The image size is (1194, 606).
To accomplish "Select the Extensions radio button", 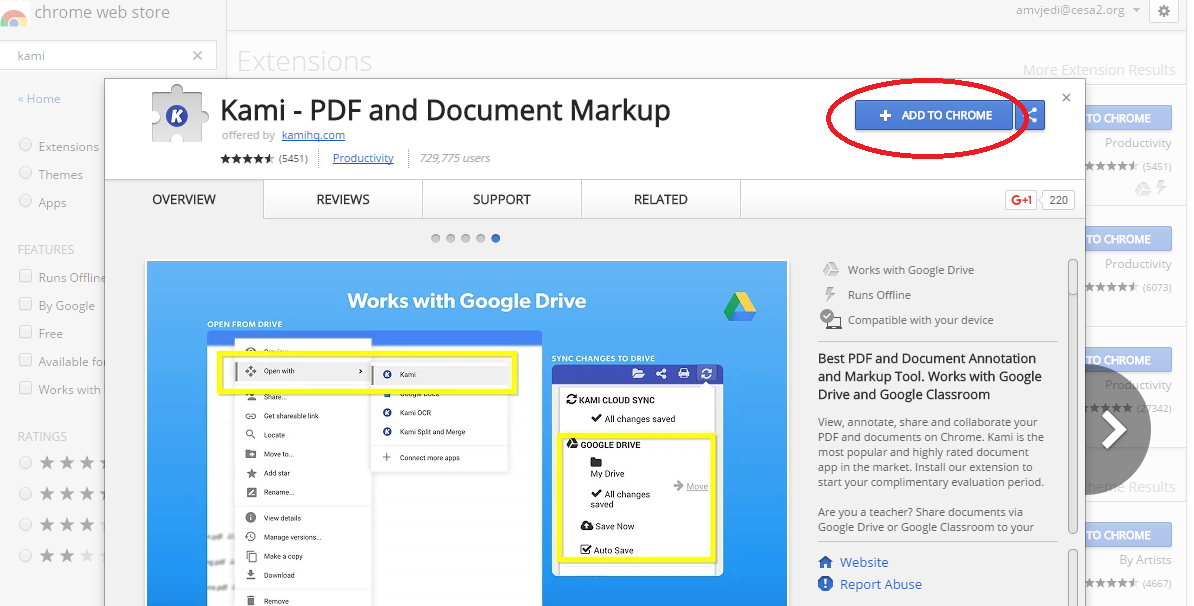I will coord(25,145).
